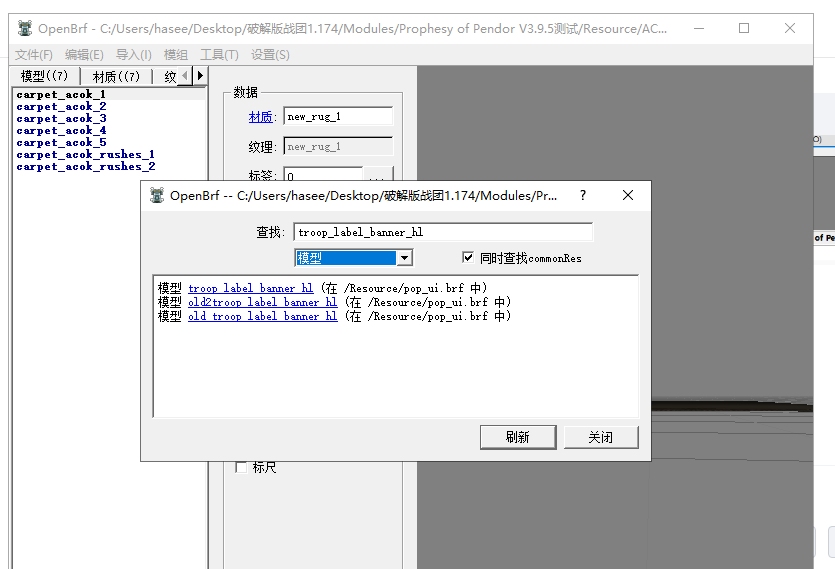Switch to the partially visible 纹 tab
This screenshot has height=569, width=835.
tap(169, 77)
